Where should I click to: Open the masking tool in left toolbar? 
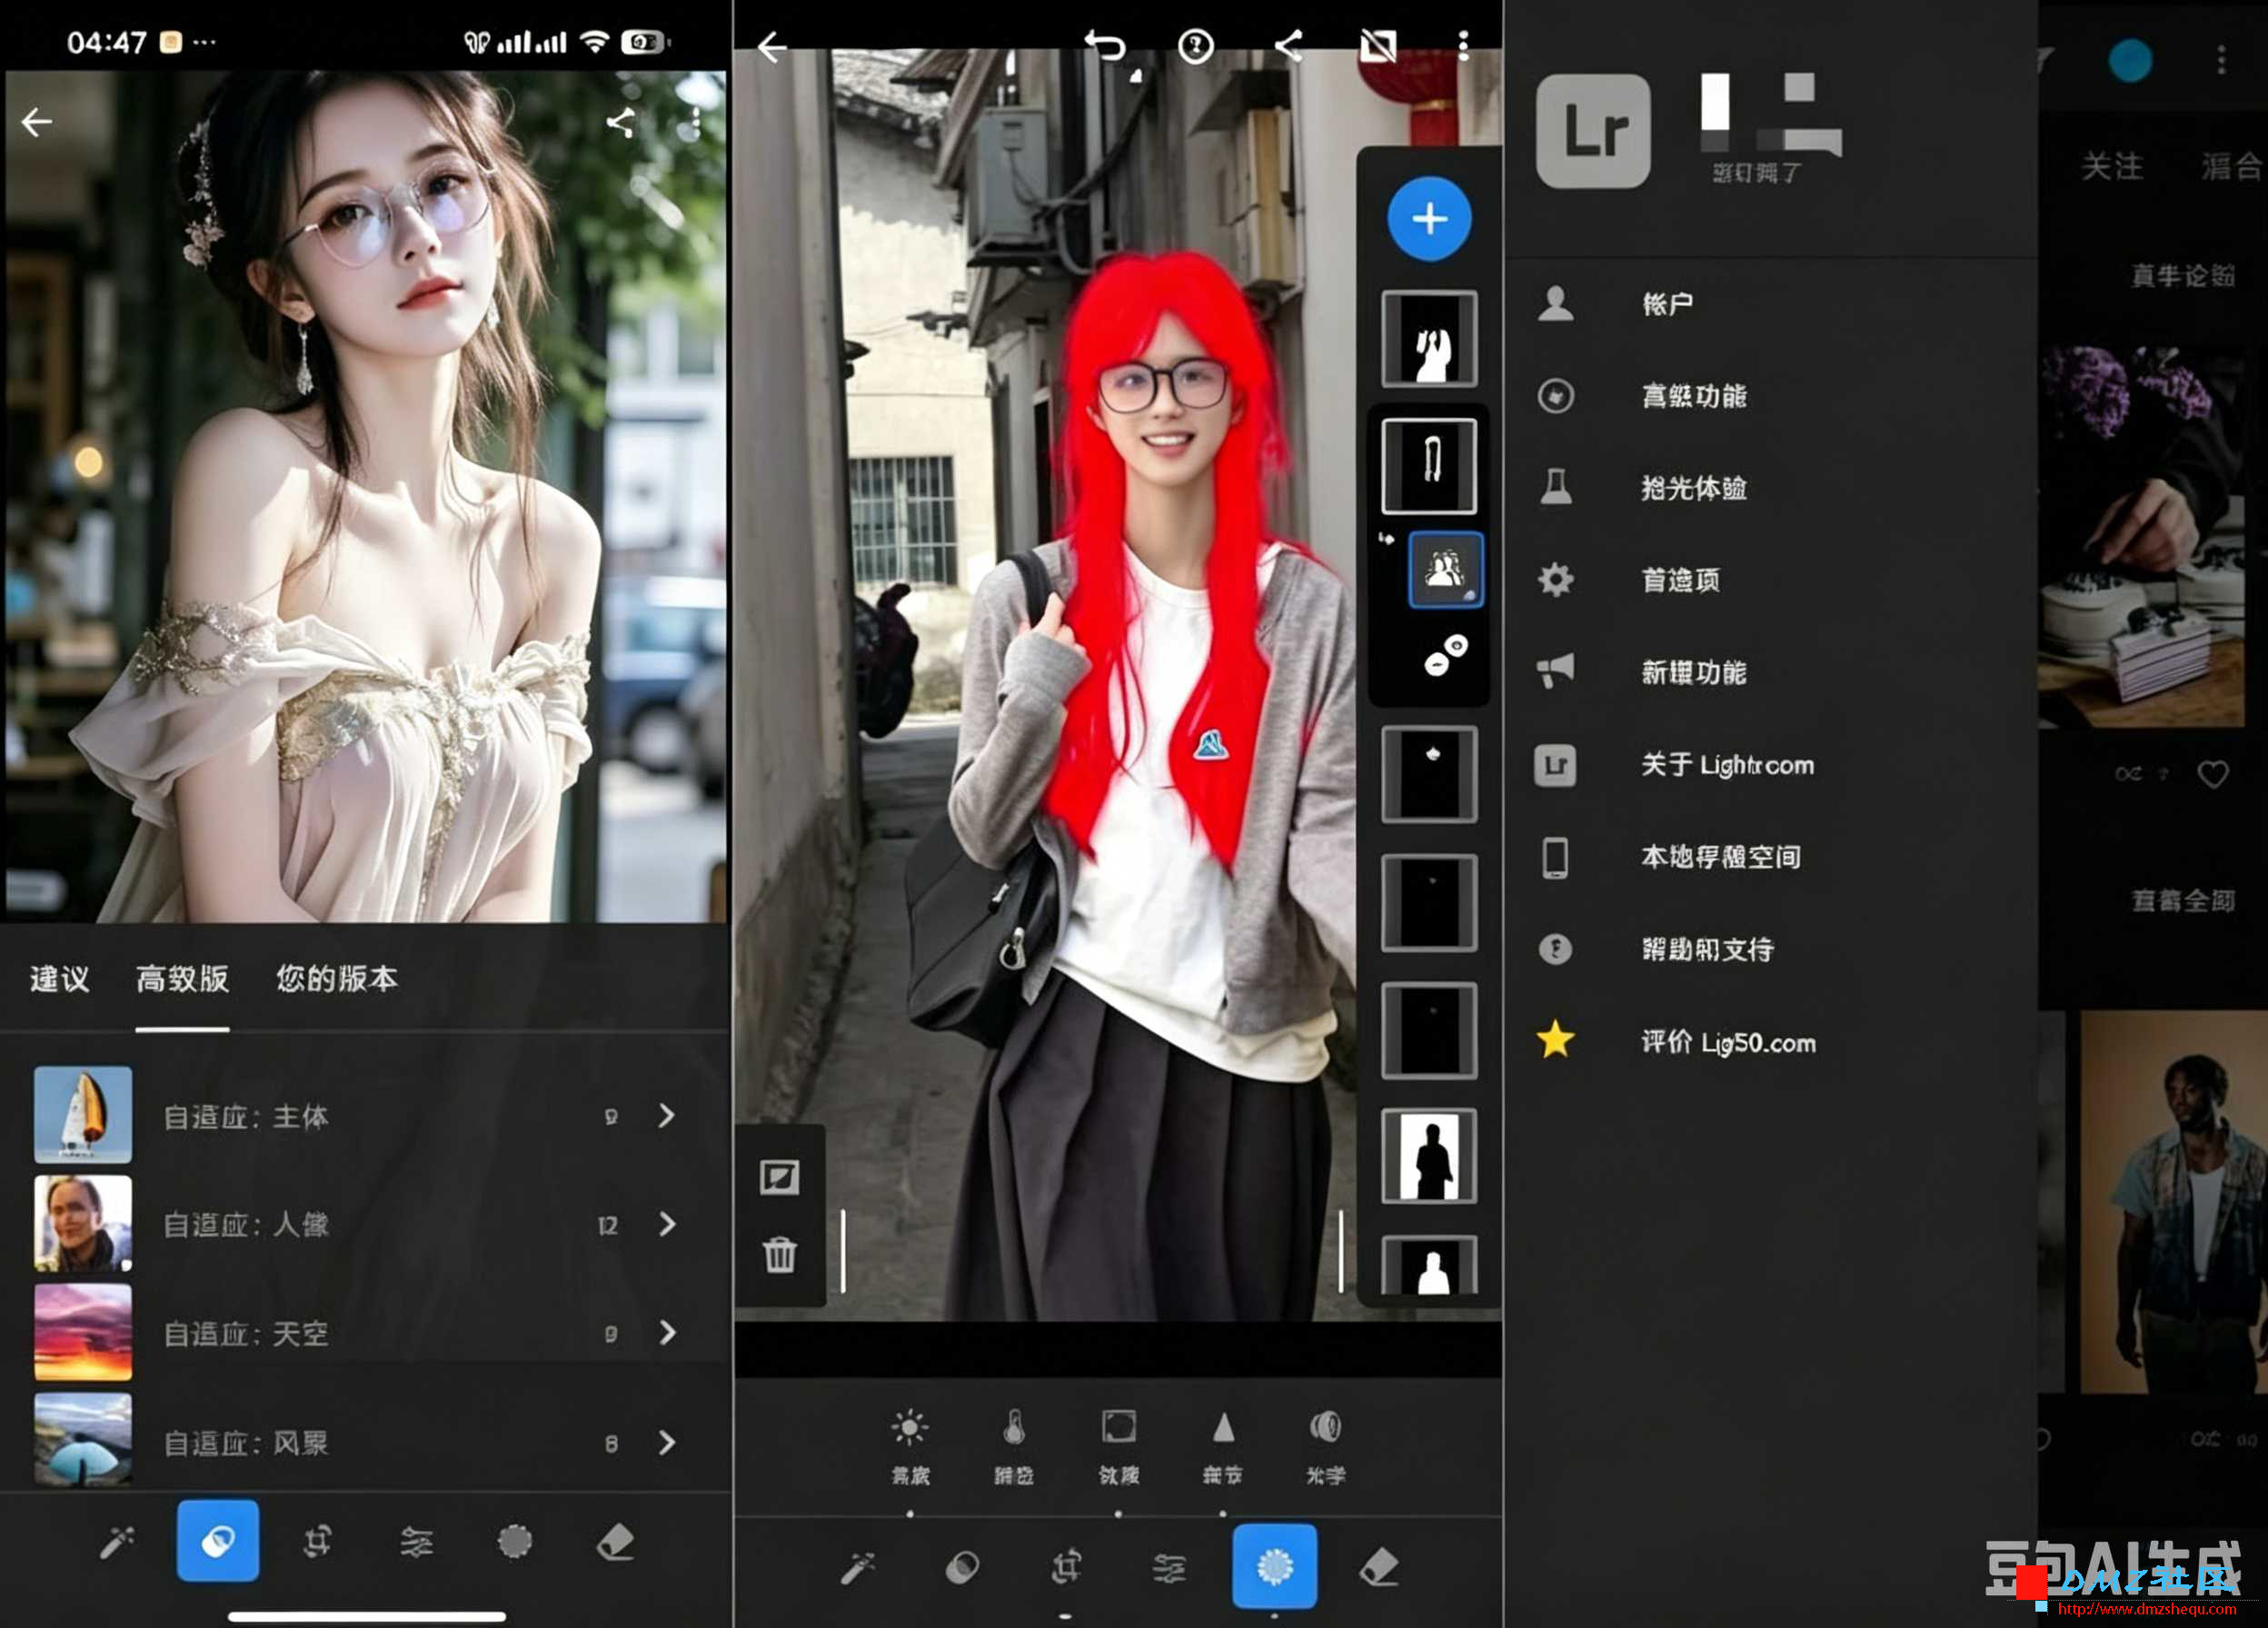tap(515, 1542)
